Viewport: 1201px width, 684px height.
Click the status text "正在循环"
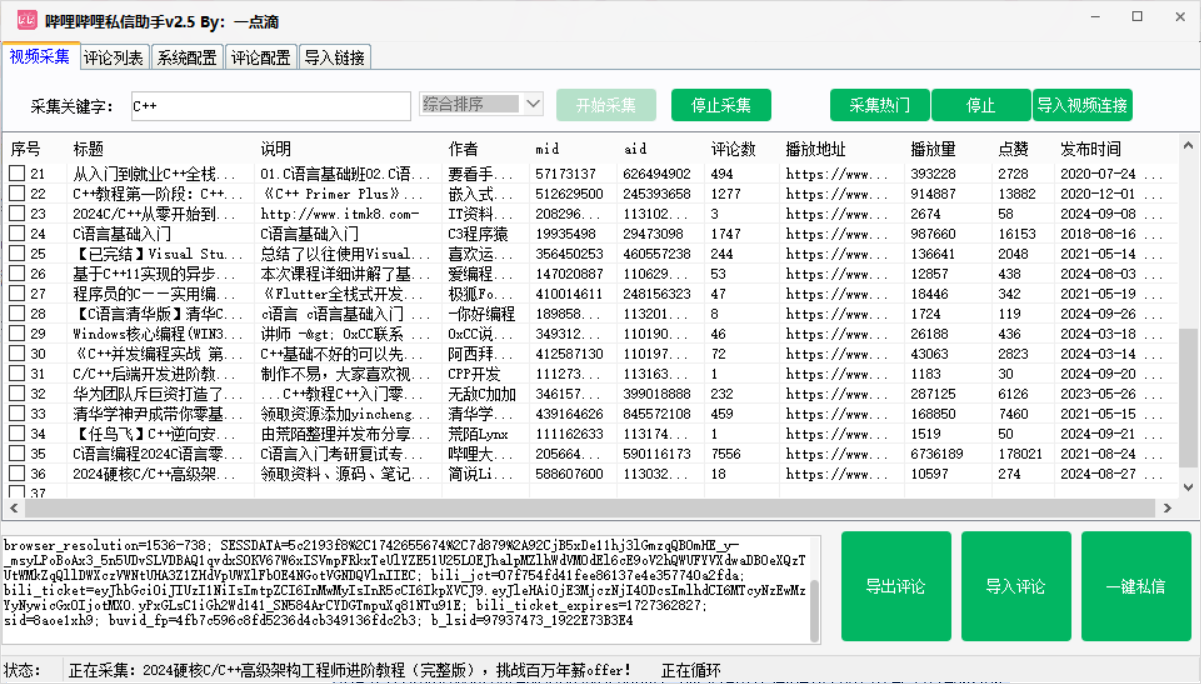click(x=691, y=670)
